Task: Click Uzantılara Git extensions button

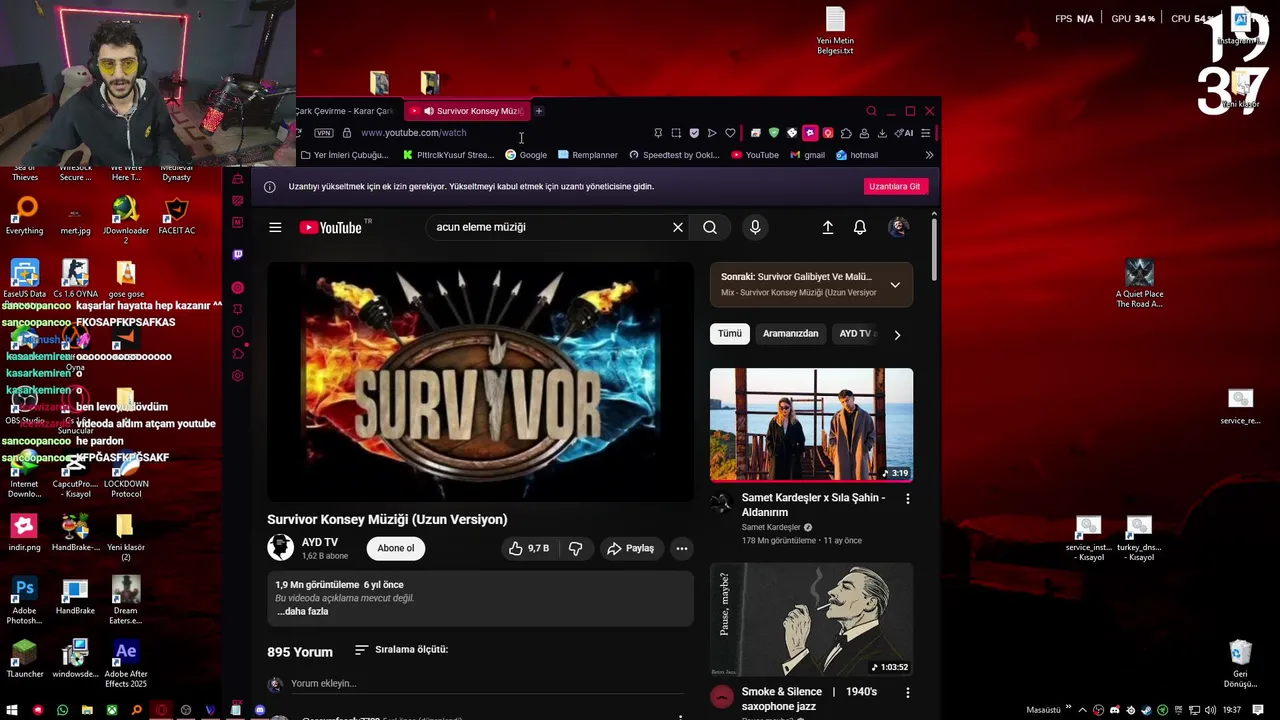Action: [x=895, y=186]
